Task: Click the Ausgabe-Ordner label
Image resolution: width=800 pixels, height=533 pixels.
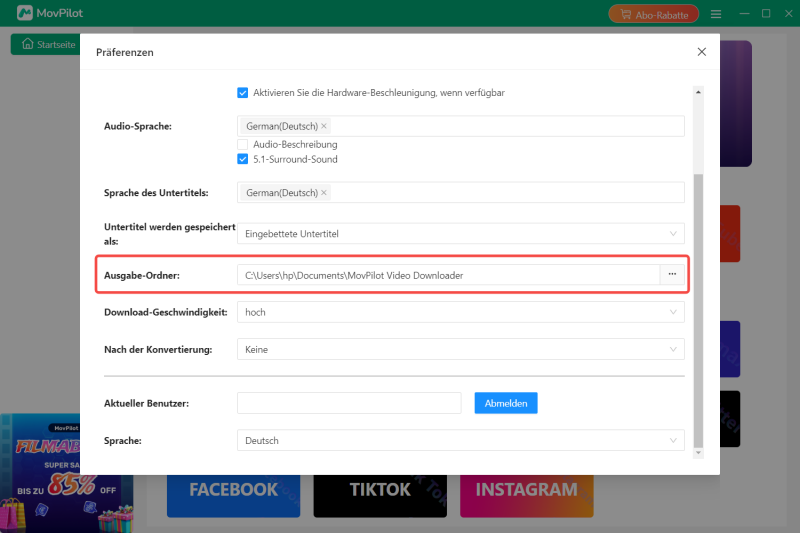Action: (142, 275)
